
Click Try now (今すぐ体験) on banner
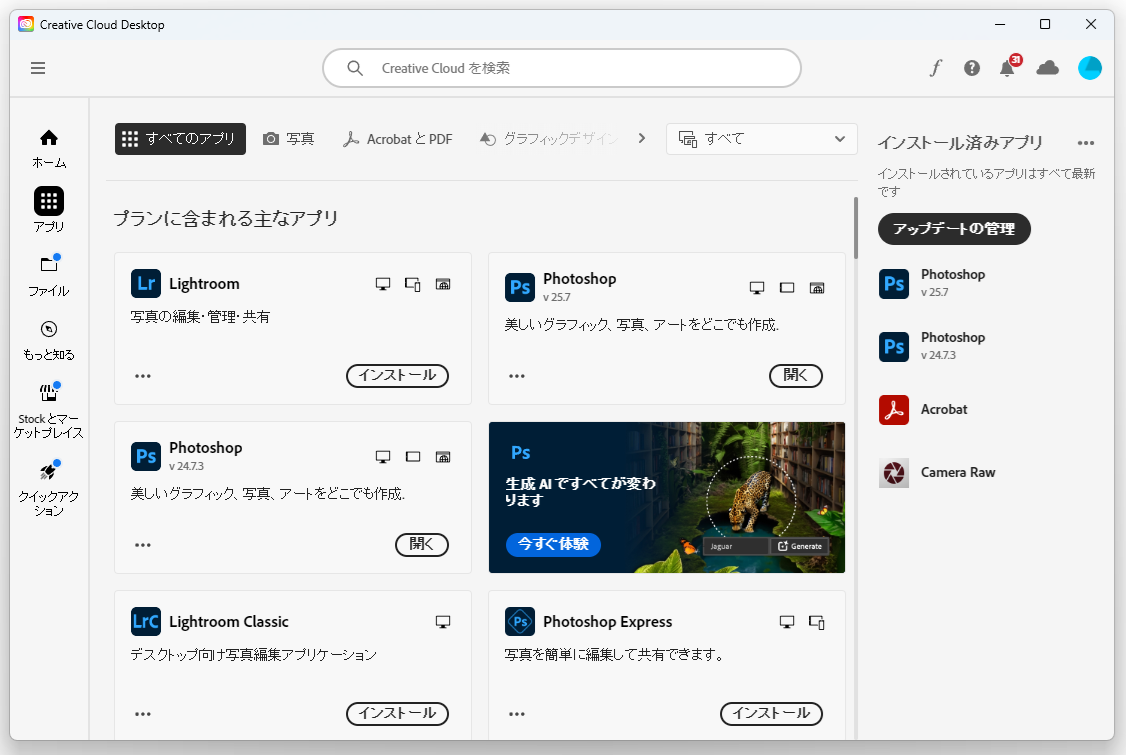[x=553, y=544]
